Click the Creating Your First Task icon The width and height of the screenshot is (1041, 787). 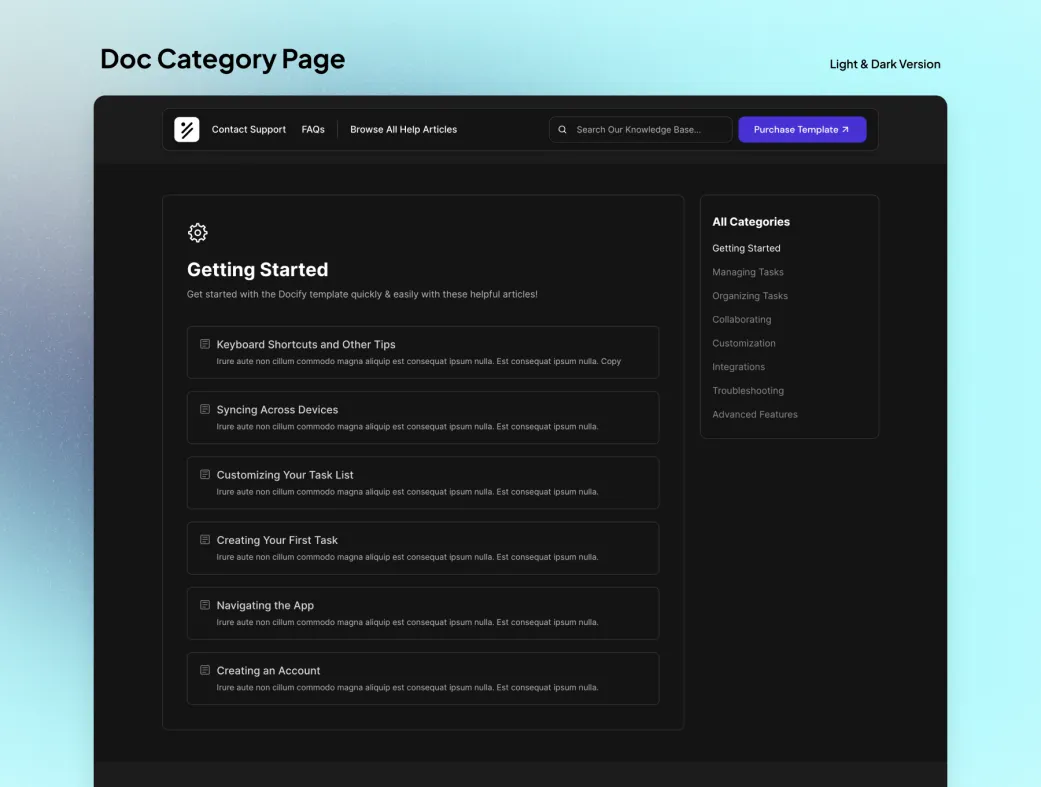point(205,540)
